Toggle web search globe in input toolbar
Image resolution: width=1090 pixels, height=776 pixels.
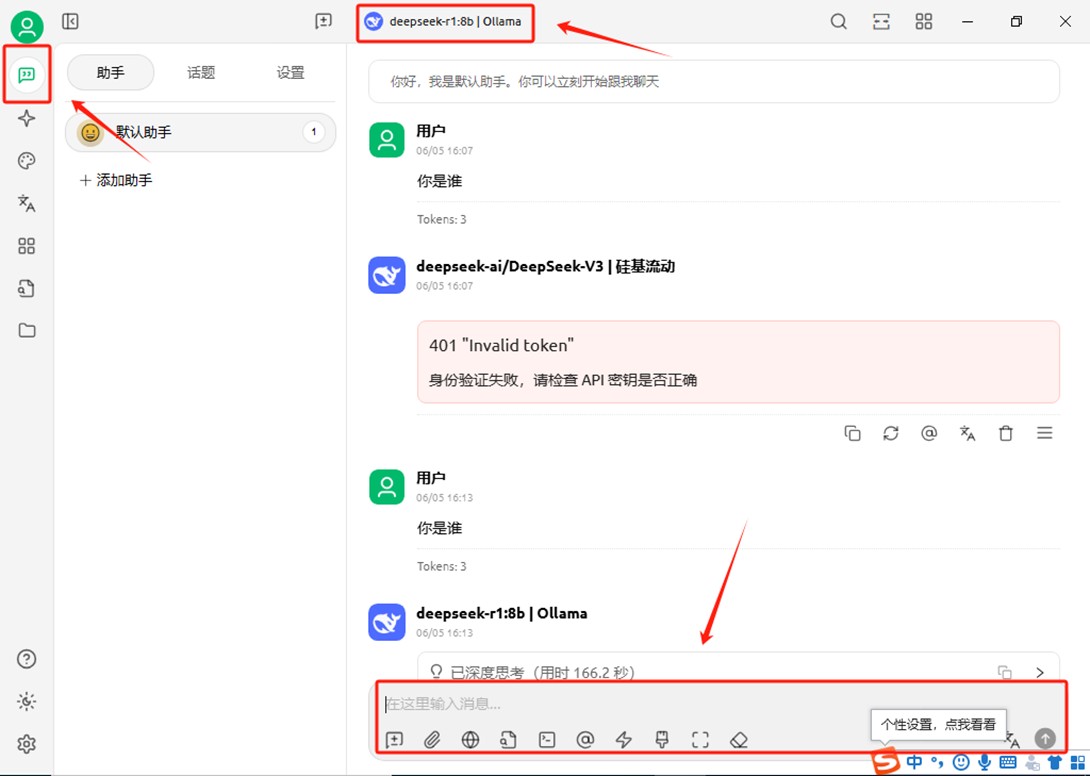click(x=471, y=739)
